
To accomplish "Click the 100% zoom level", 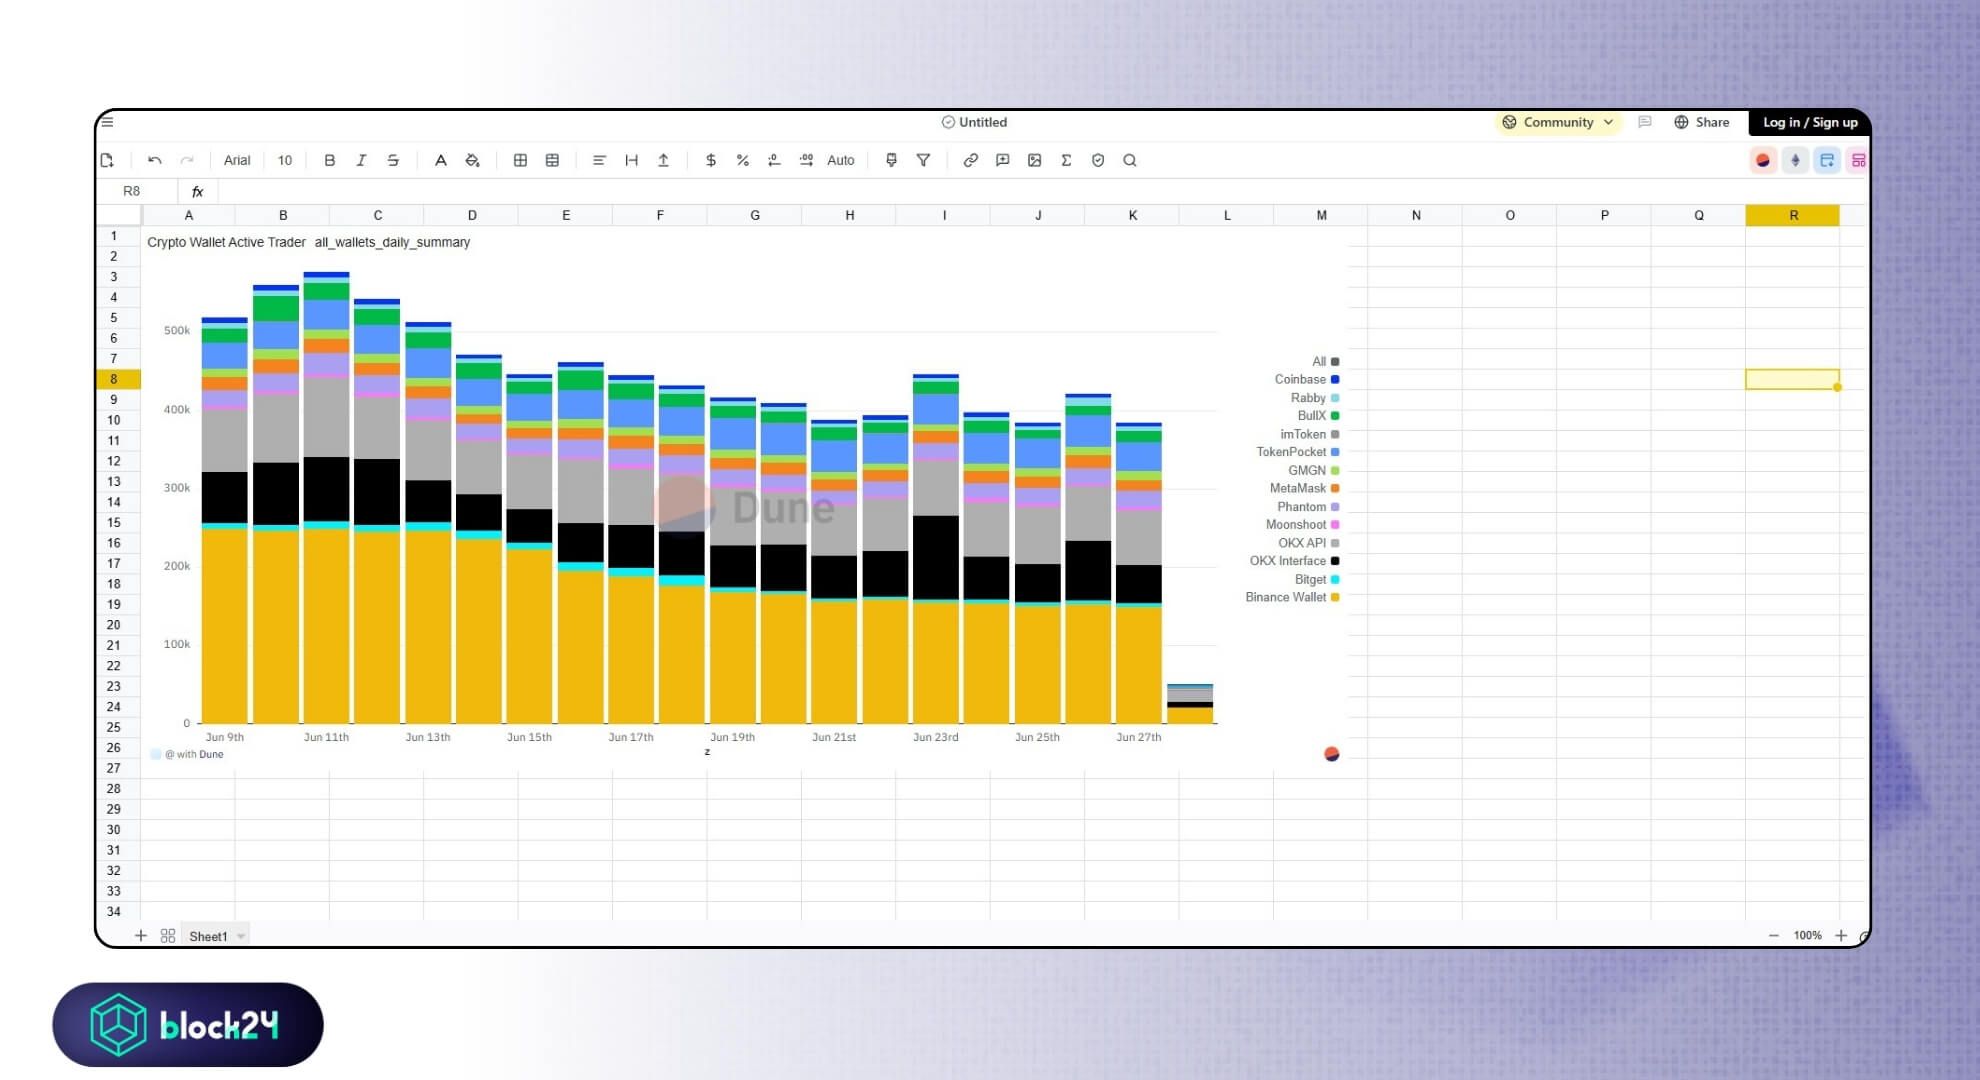I will click(1807, 936).
